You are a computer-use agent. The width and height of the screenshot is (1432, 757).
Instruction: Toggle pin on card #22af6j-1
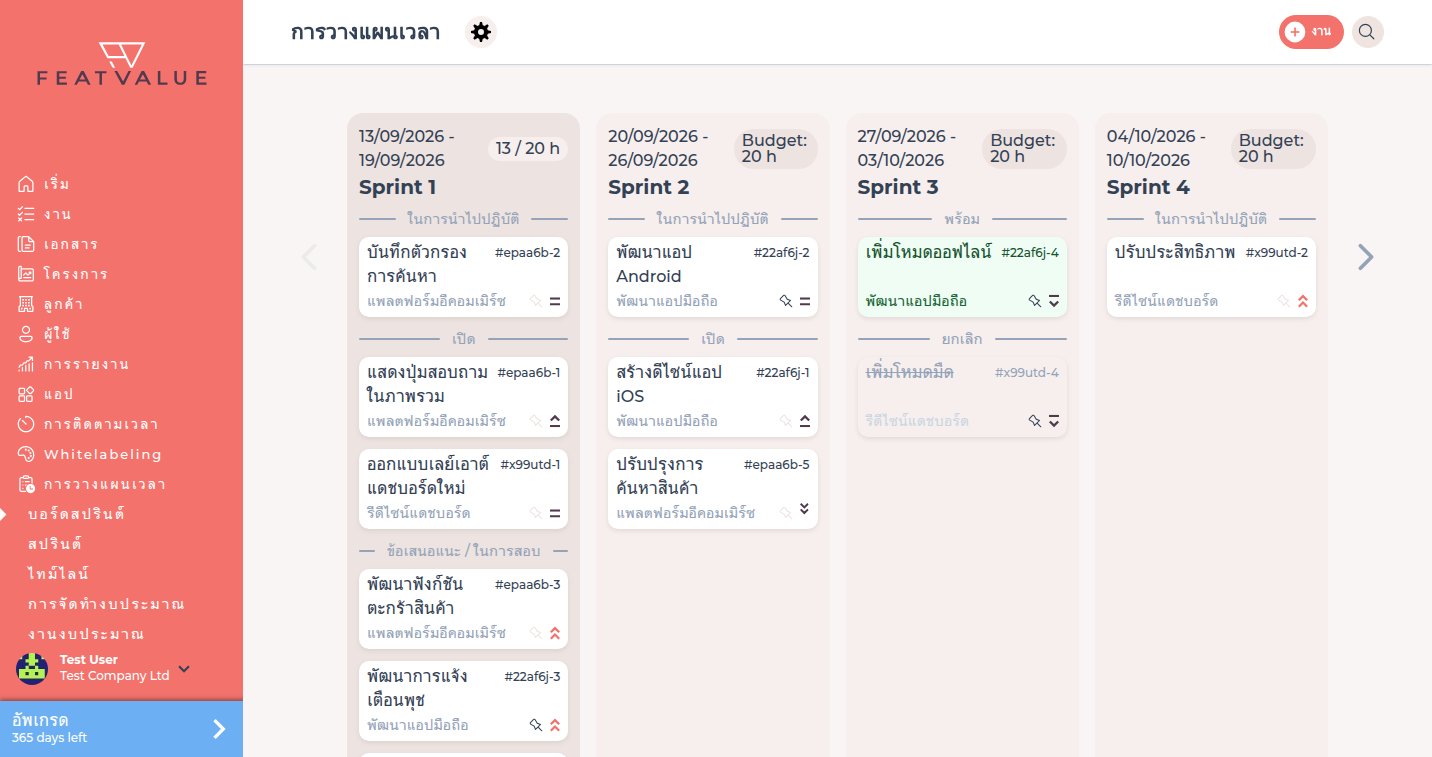point(785,421)
